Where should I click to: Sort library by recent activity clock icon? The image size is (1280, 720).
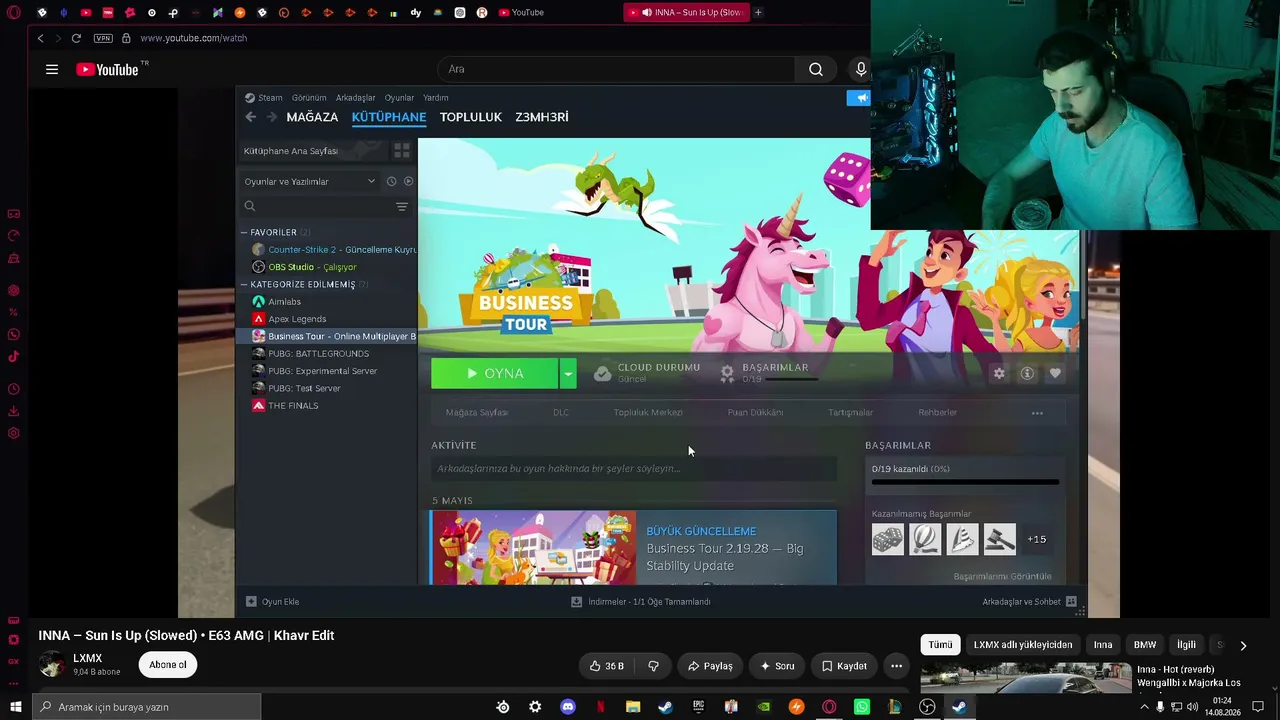392,181
